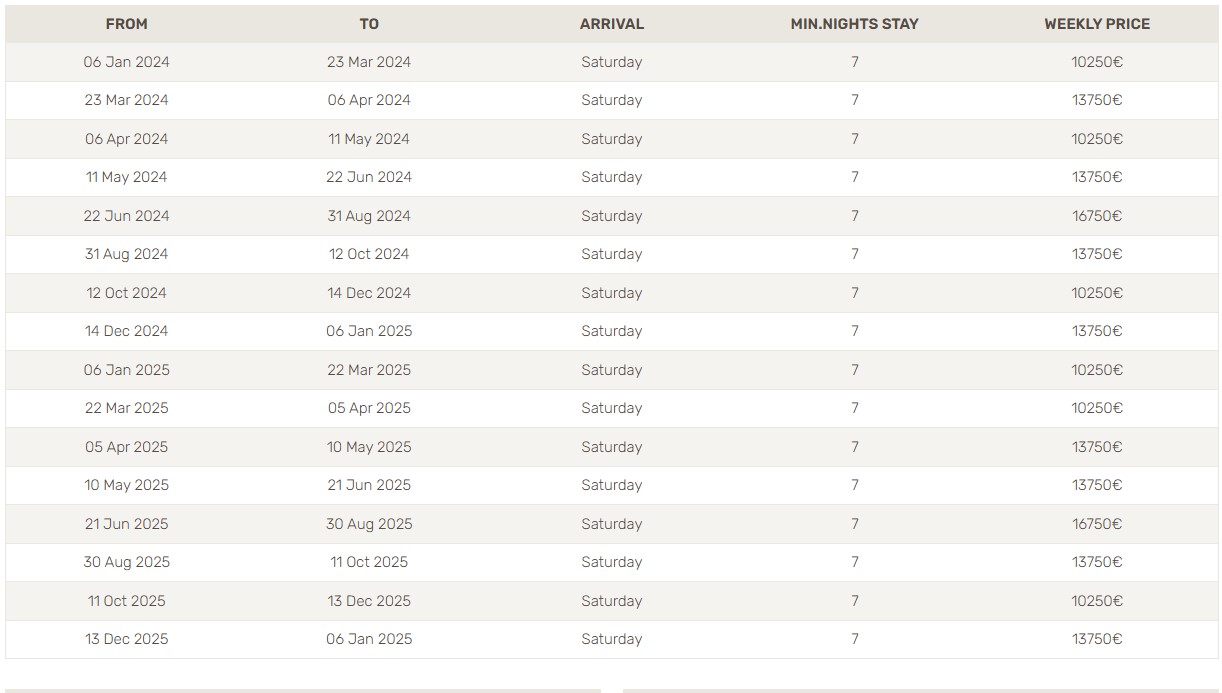The height and width of the screenshot is (693, 1222).
Task: Click the FROM column header
Action: [x=126, y=24]
